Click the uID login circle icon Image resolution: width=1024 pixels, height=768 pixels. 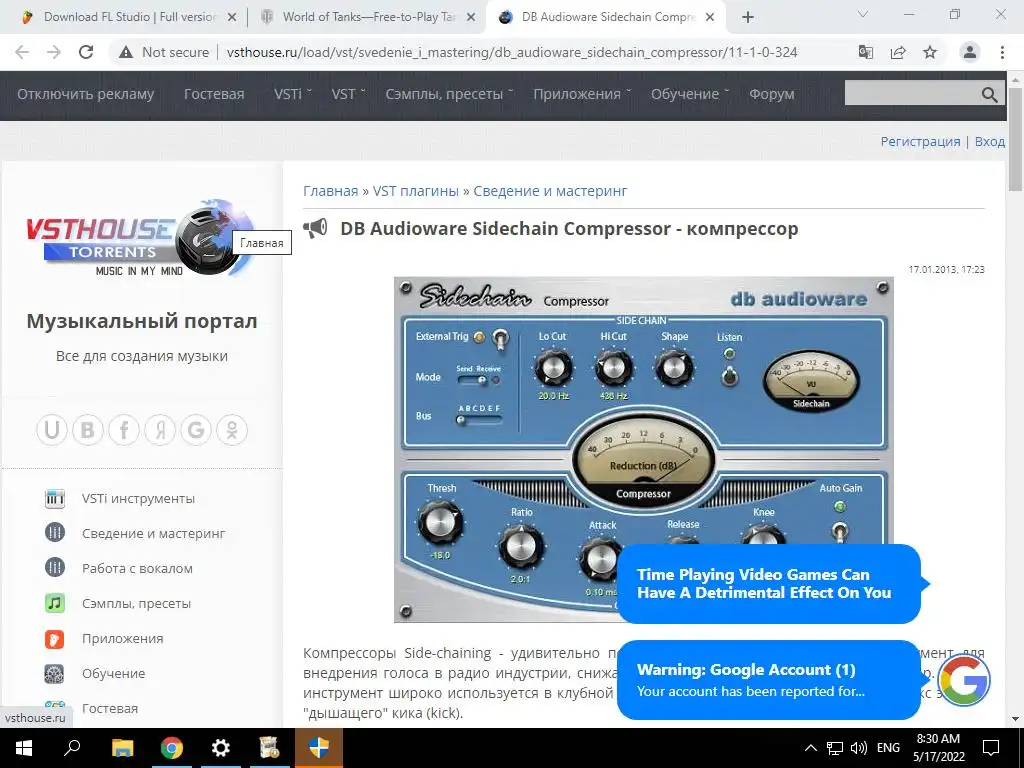point(52,430)
